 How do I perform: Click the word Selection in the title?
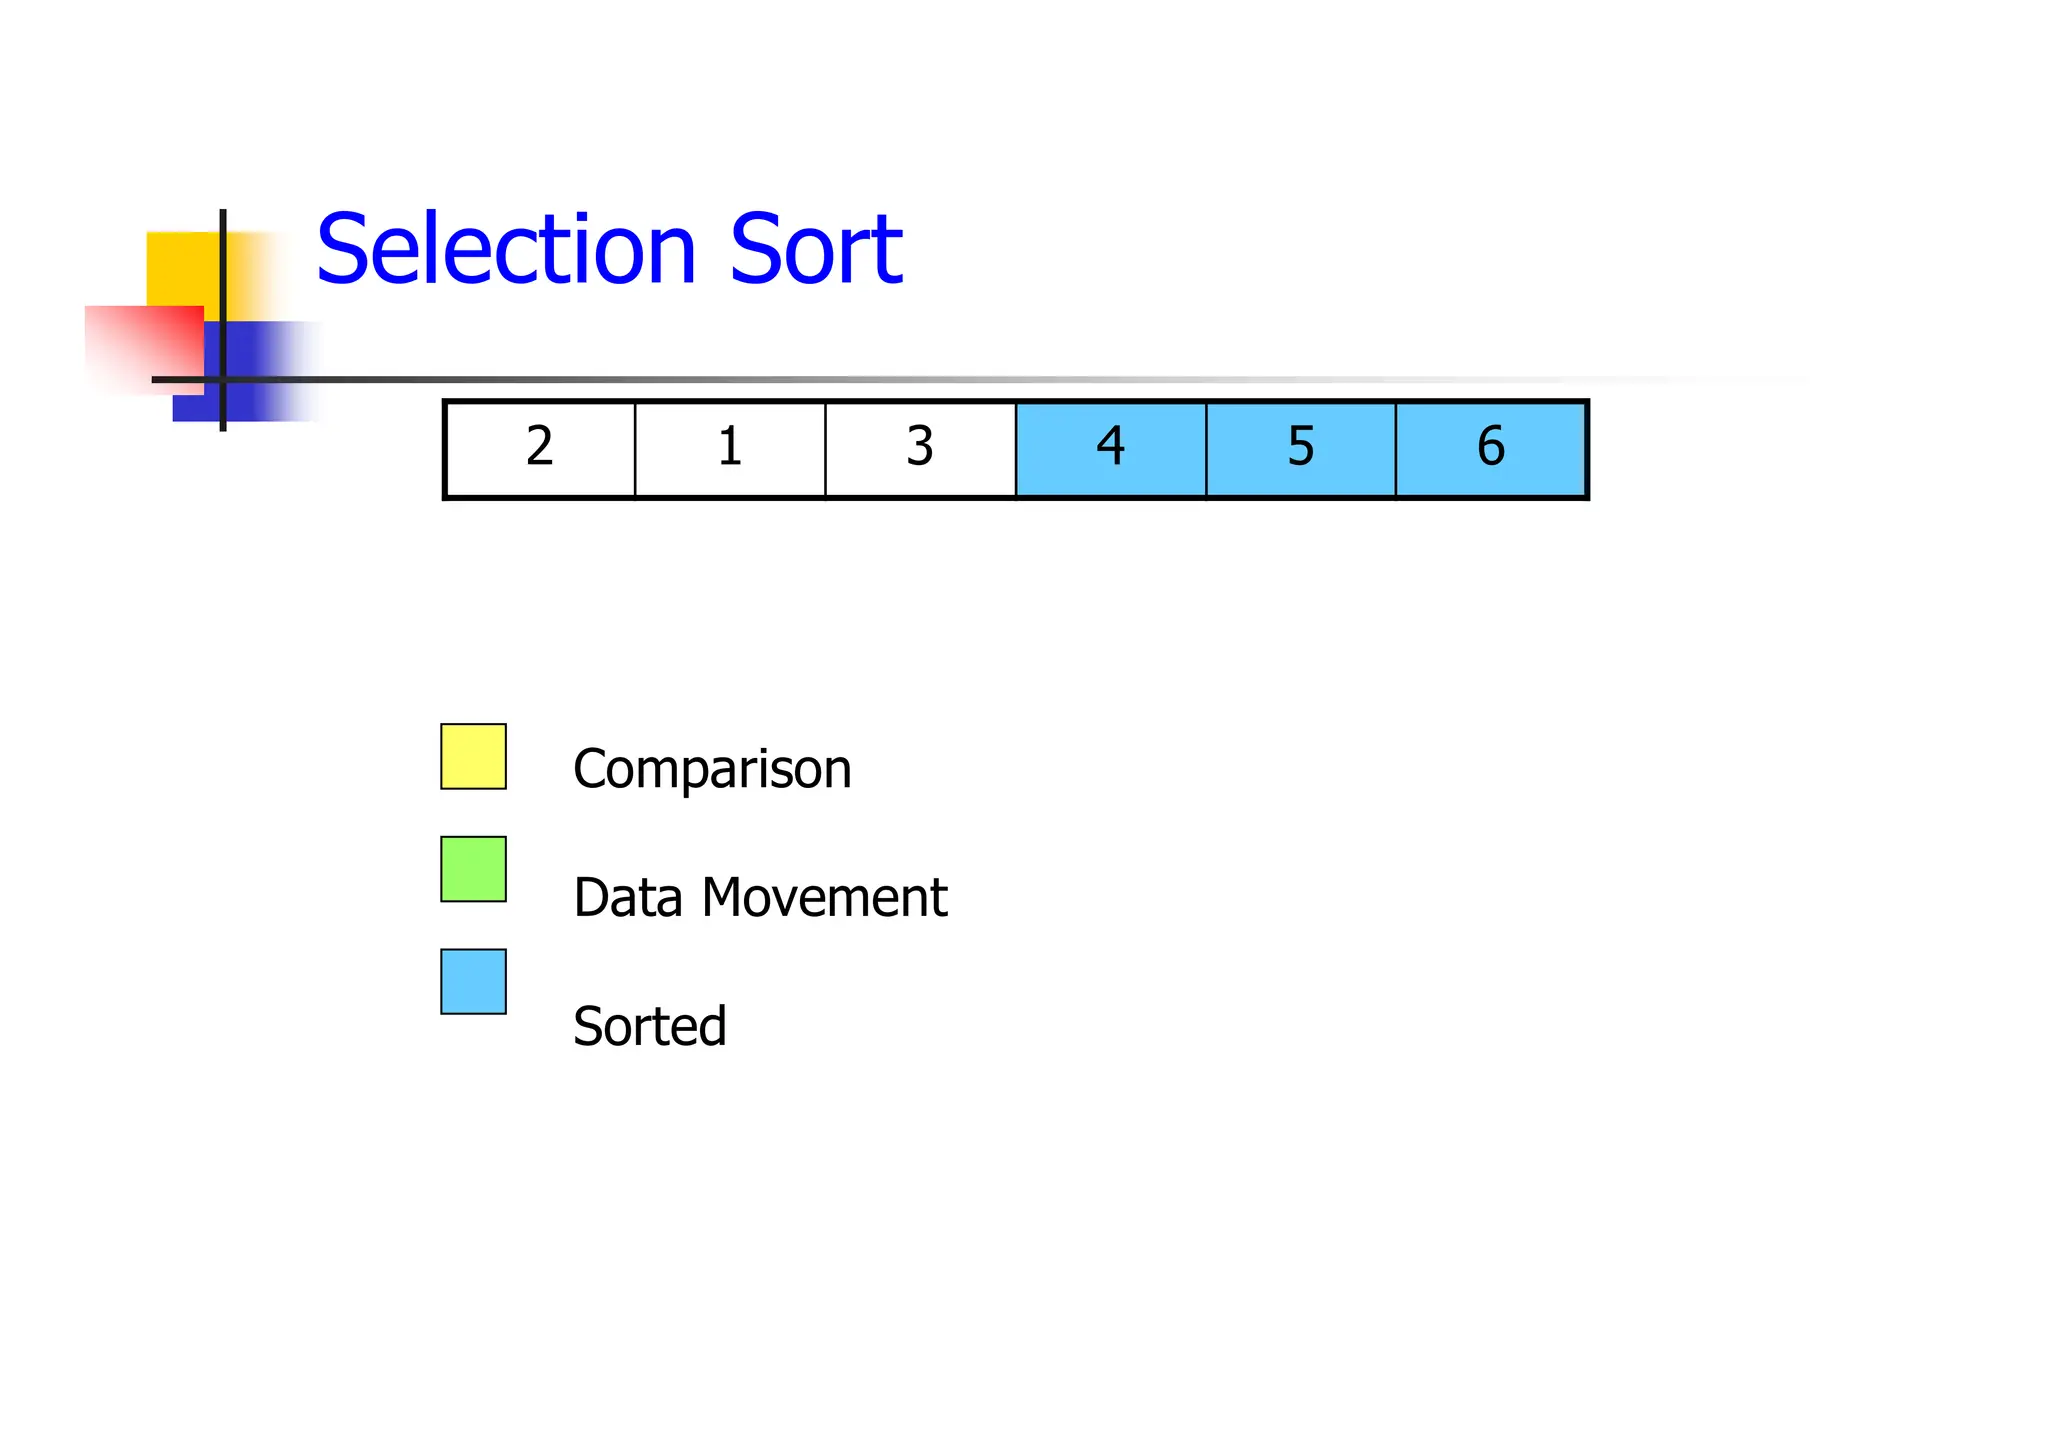[x=506, y=250]
